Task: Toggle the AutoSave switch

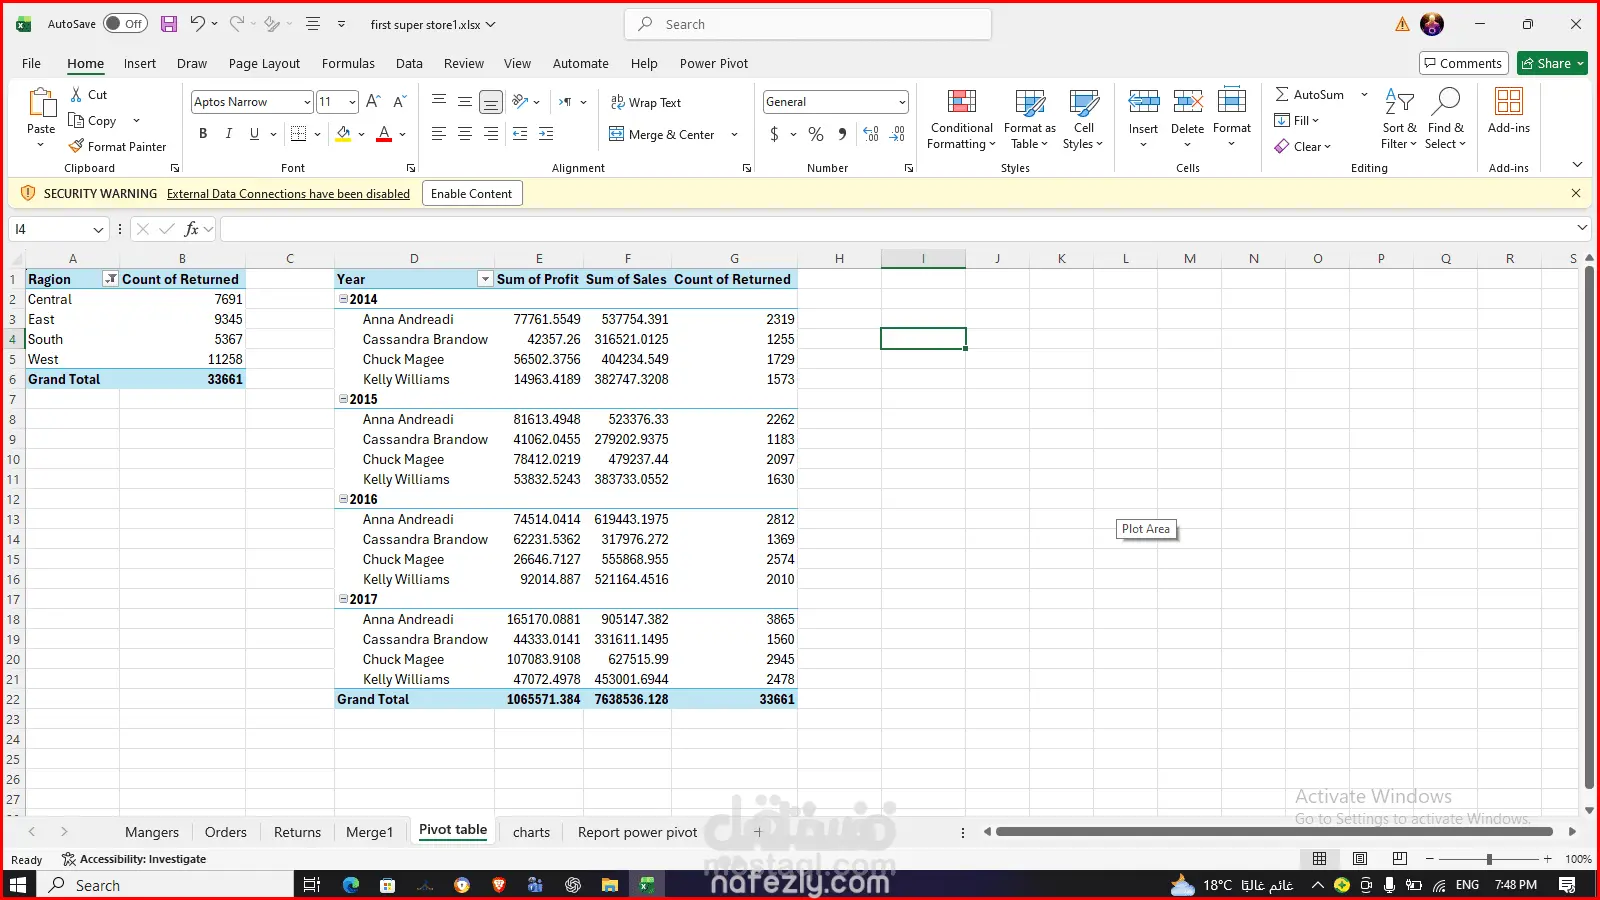Action: (x=125, y=24)
